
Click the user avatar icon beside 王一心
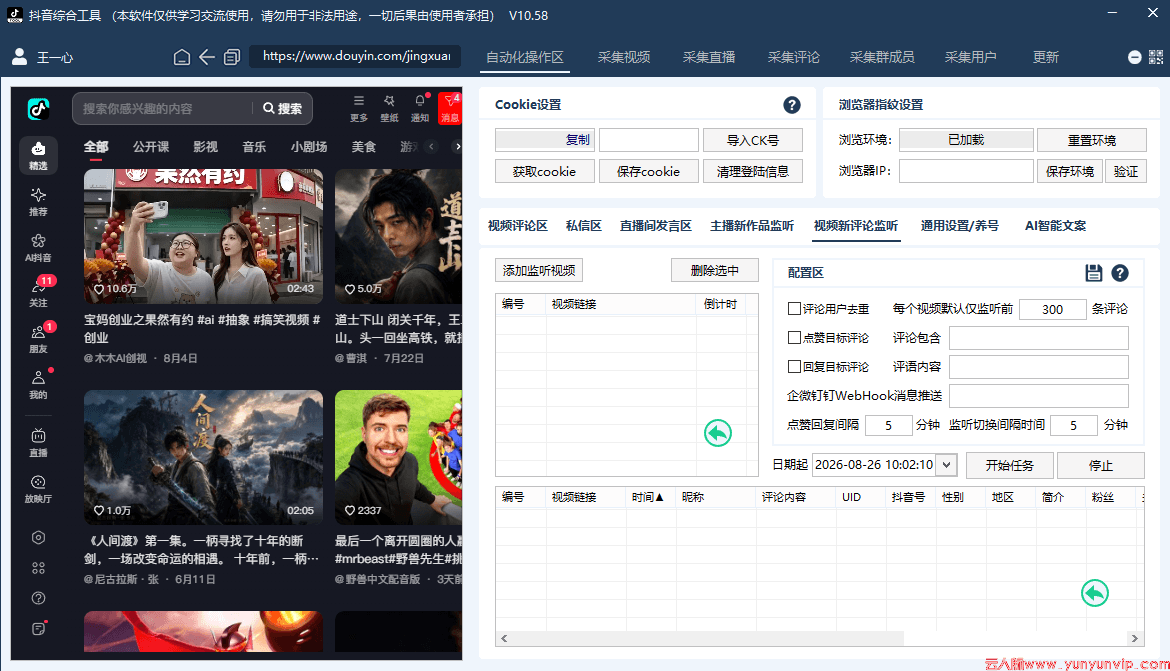pos(20,57)
